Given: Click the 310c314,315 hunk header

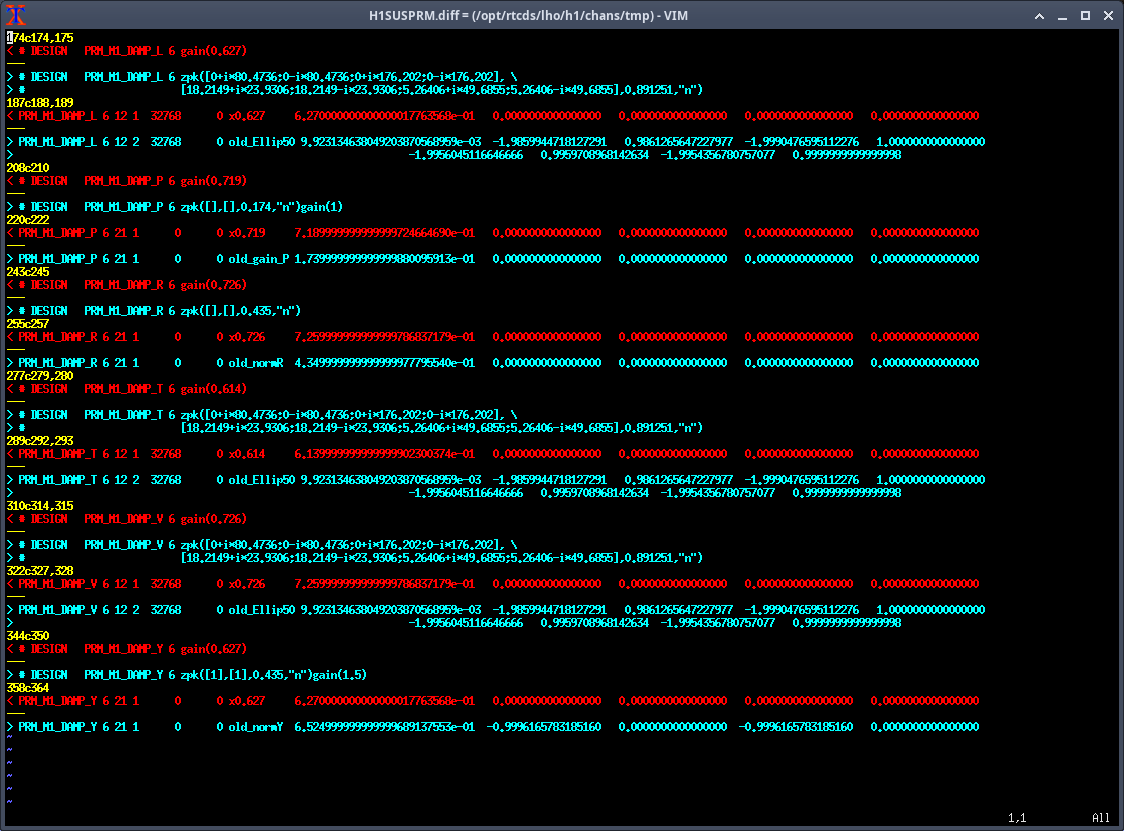Looking at the screenshot, I should coord(40,505).
